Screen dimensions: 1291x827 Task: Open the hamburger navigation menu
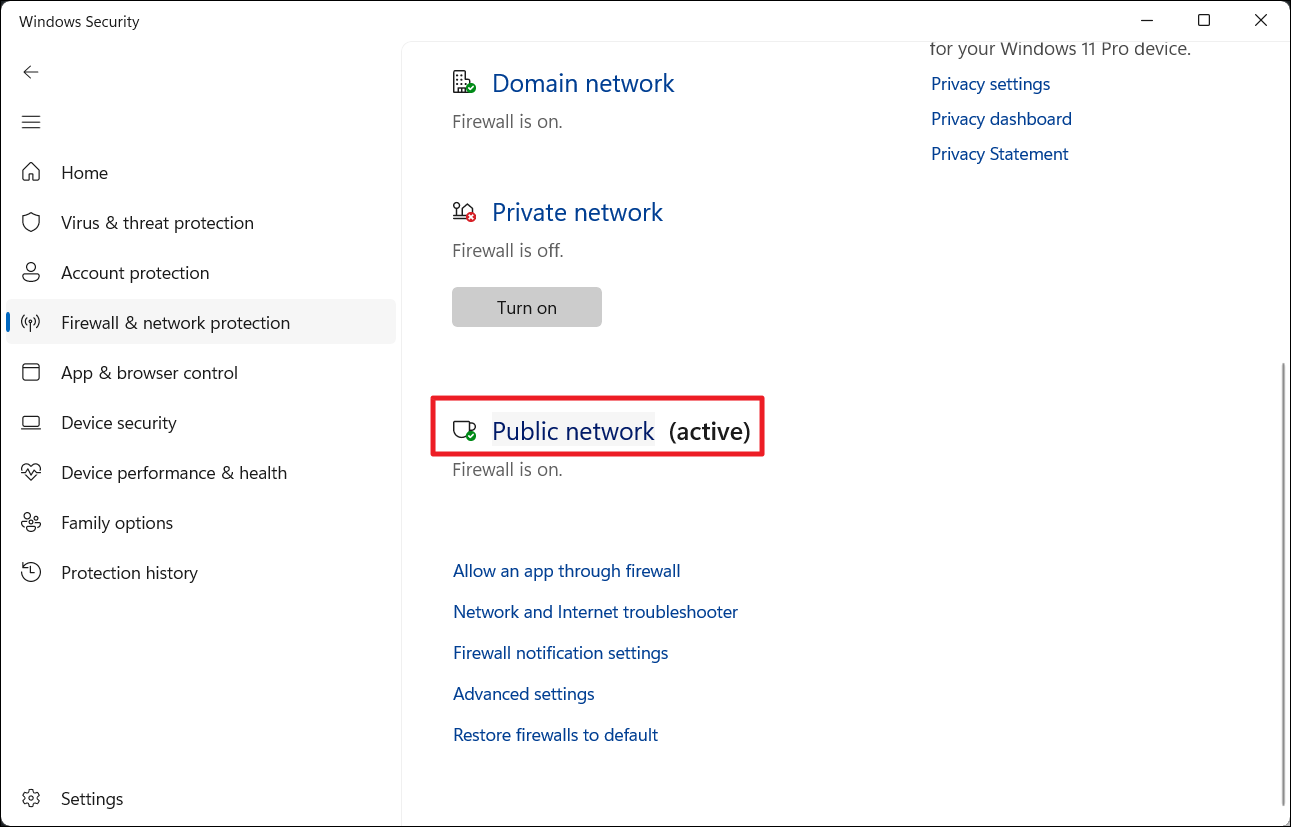point(31,121)
